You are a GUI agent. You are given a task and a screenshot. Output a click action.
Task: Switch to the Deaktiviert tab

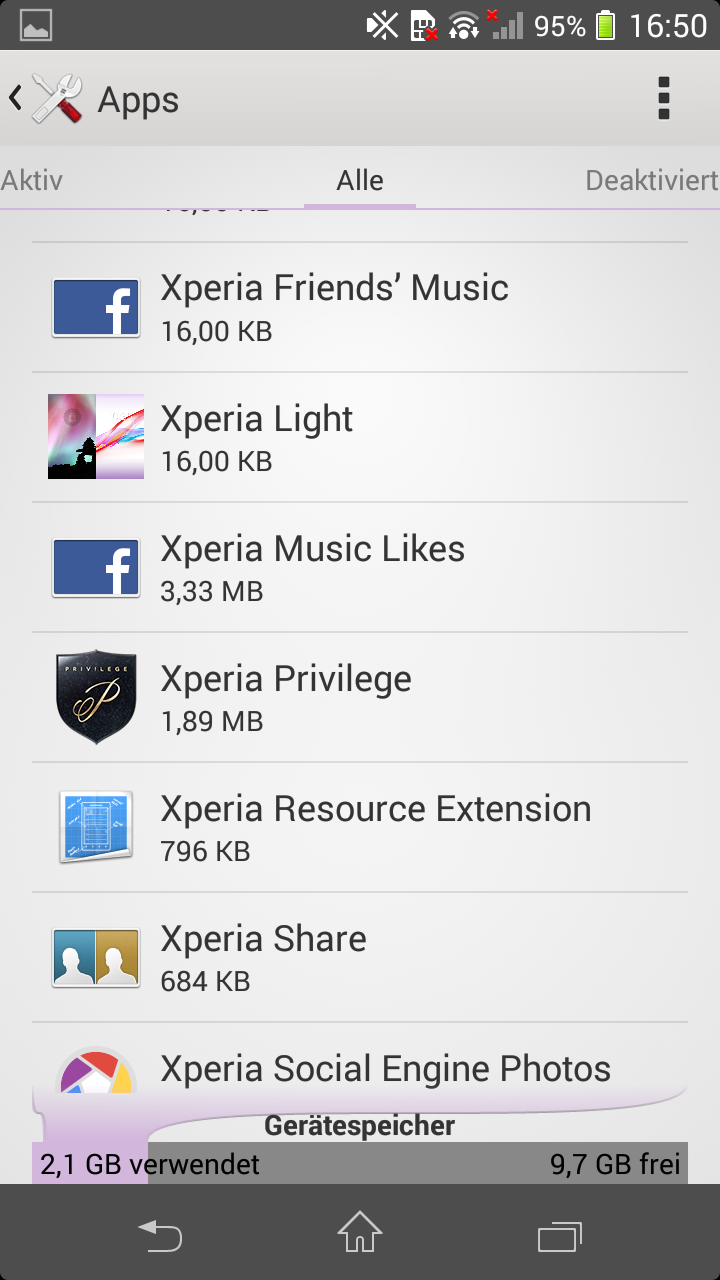click(x=651, y=181)
